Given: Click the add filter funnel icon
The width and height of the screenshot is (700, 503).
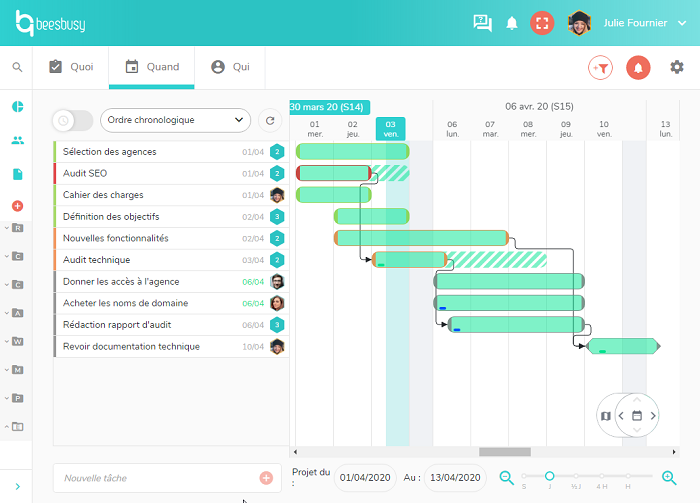Looking at the screenshot, I should [x=600, y=67].
